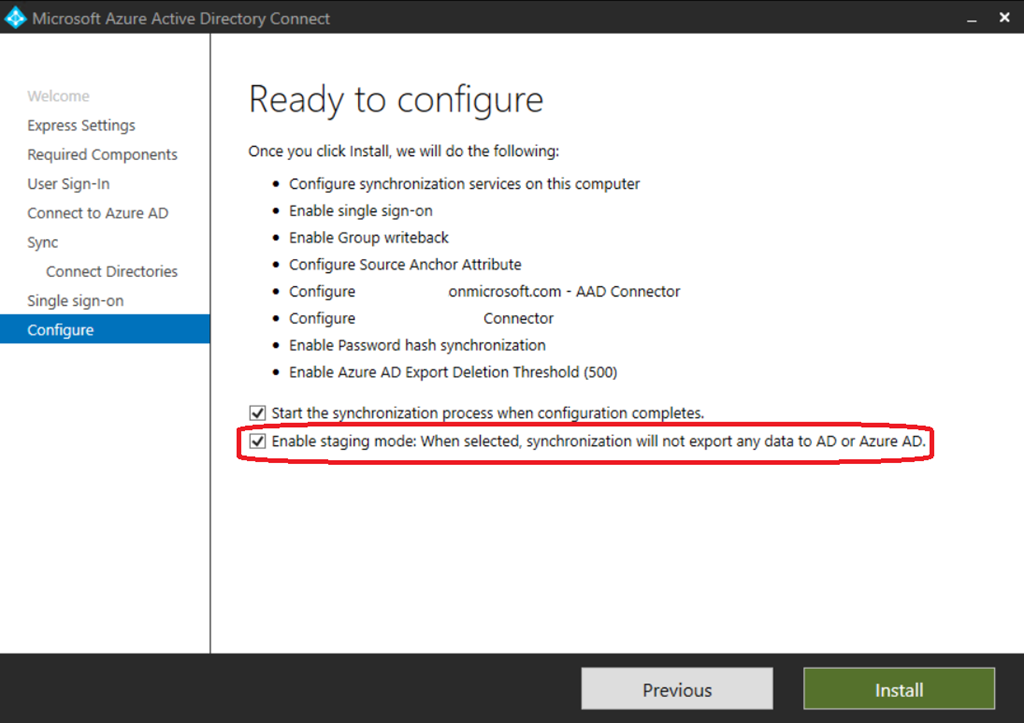Image resolution: width=1024 pixels, height=723 pixels.
Task: Open Connect Directories sub-step
Action: 112,271
